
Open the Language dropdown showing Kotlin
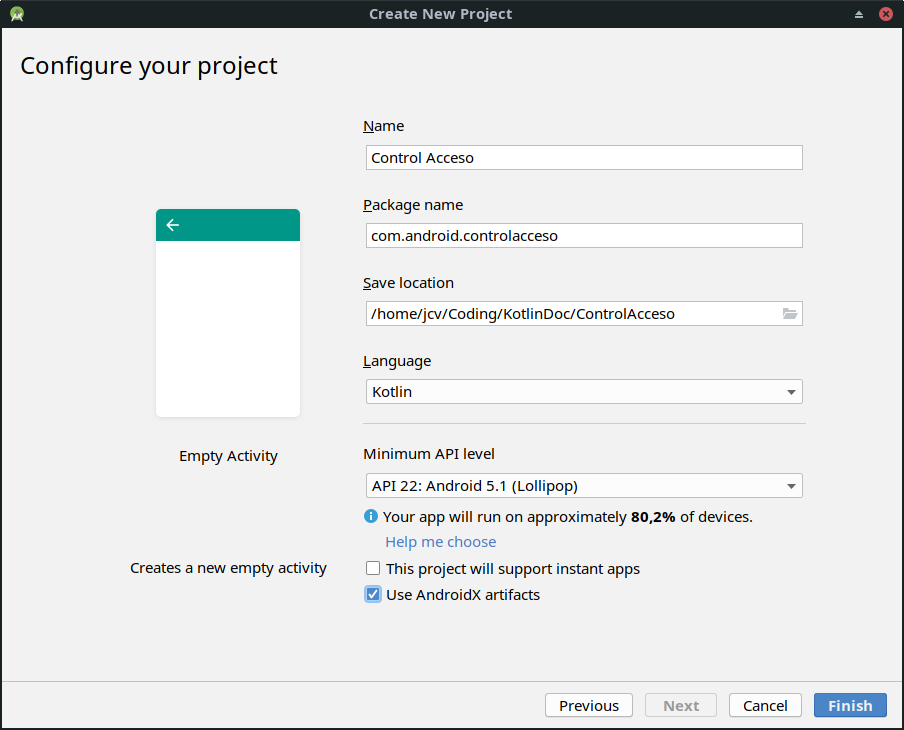point(584,392)
